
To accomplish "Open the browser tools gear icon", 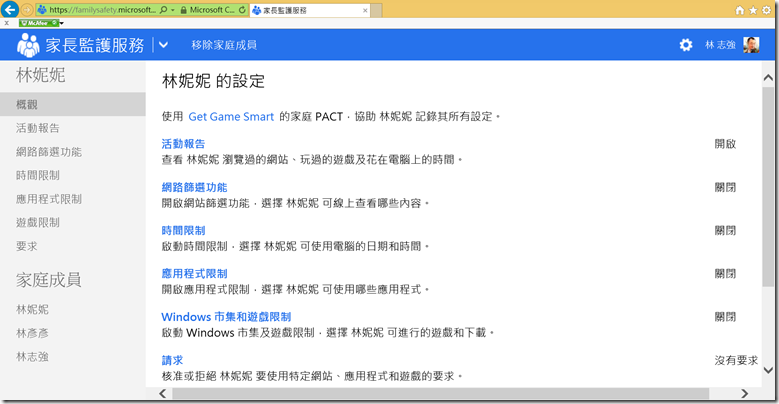I will (x=767, y=9).
